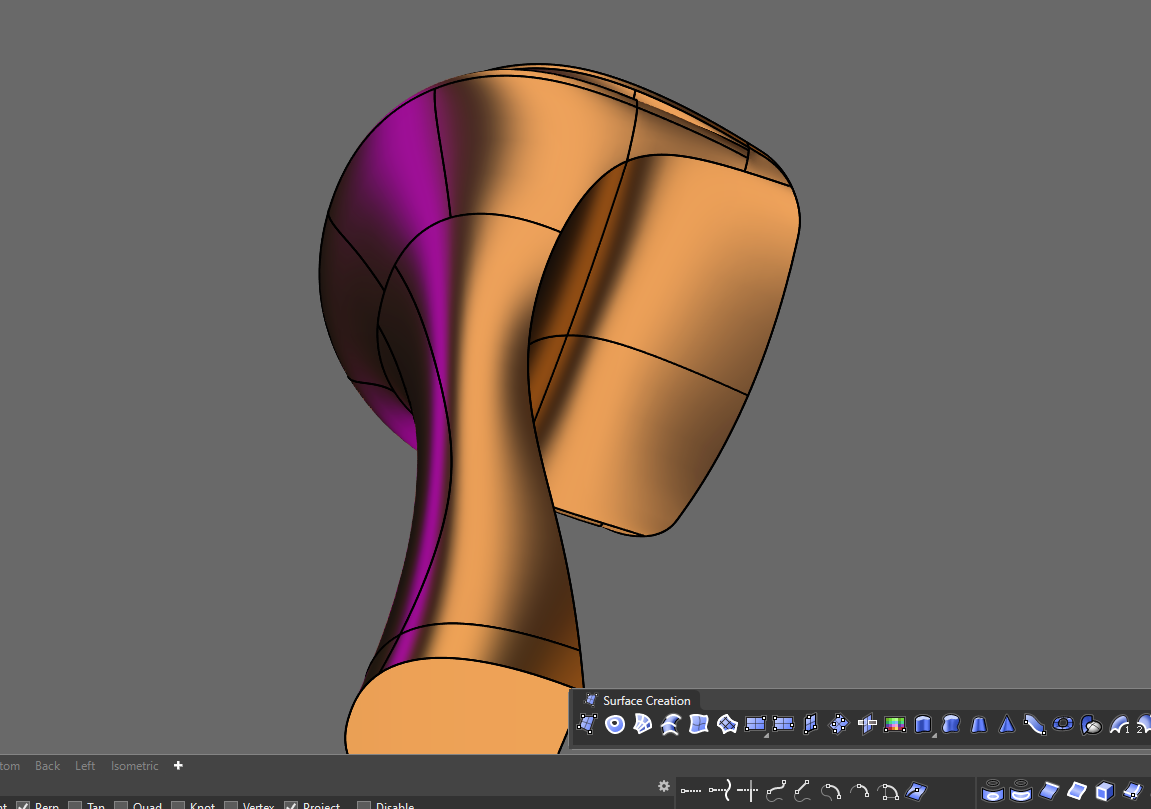Image resolution: width=1151 pixels, height=809 pixels.
Task: Click the extend by arc to point icon
Action: [860, 791]
